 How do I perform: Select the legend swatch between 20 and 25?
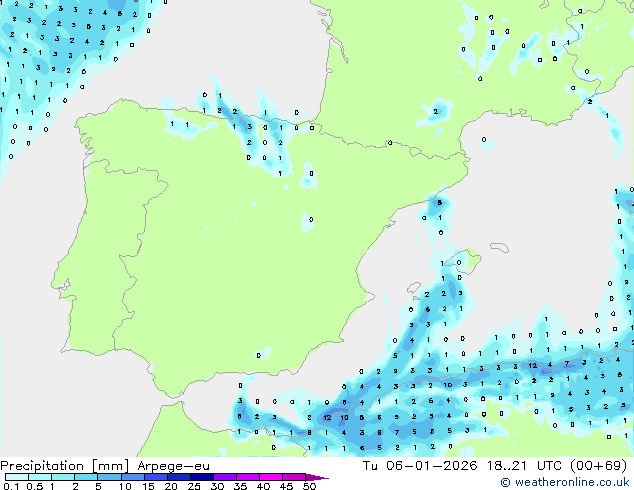pos(179,477)
